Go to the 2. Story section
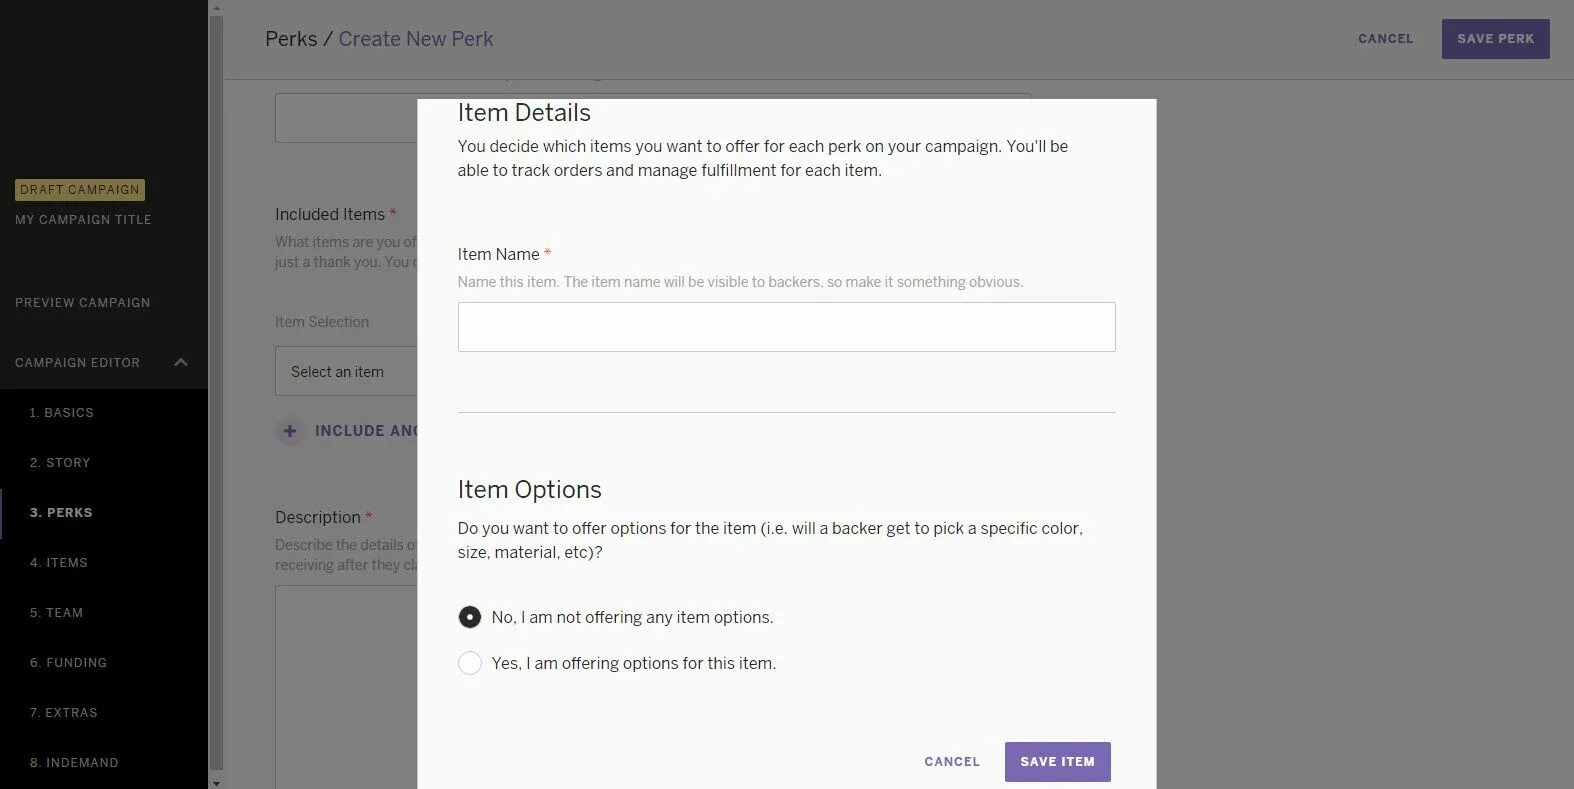 60,463
